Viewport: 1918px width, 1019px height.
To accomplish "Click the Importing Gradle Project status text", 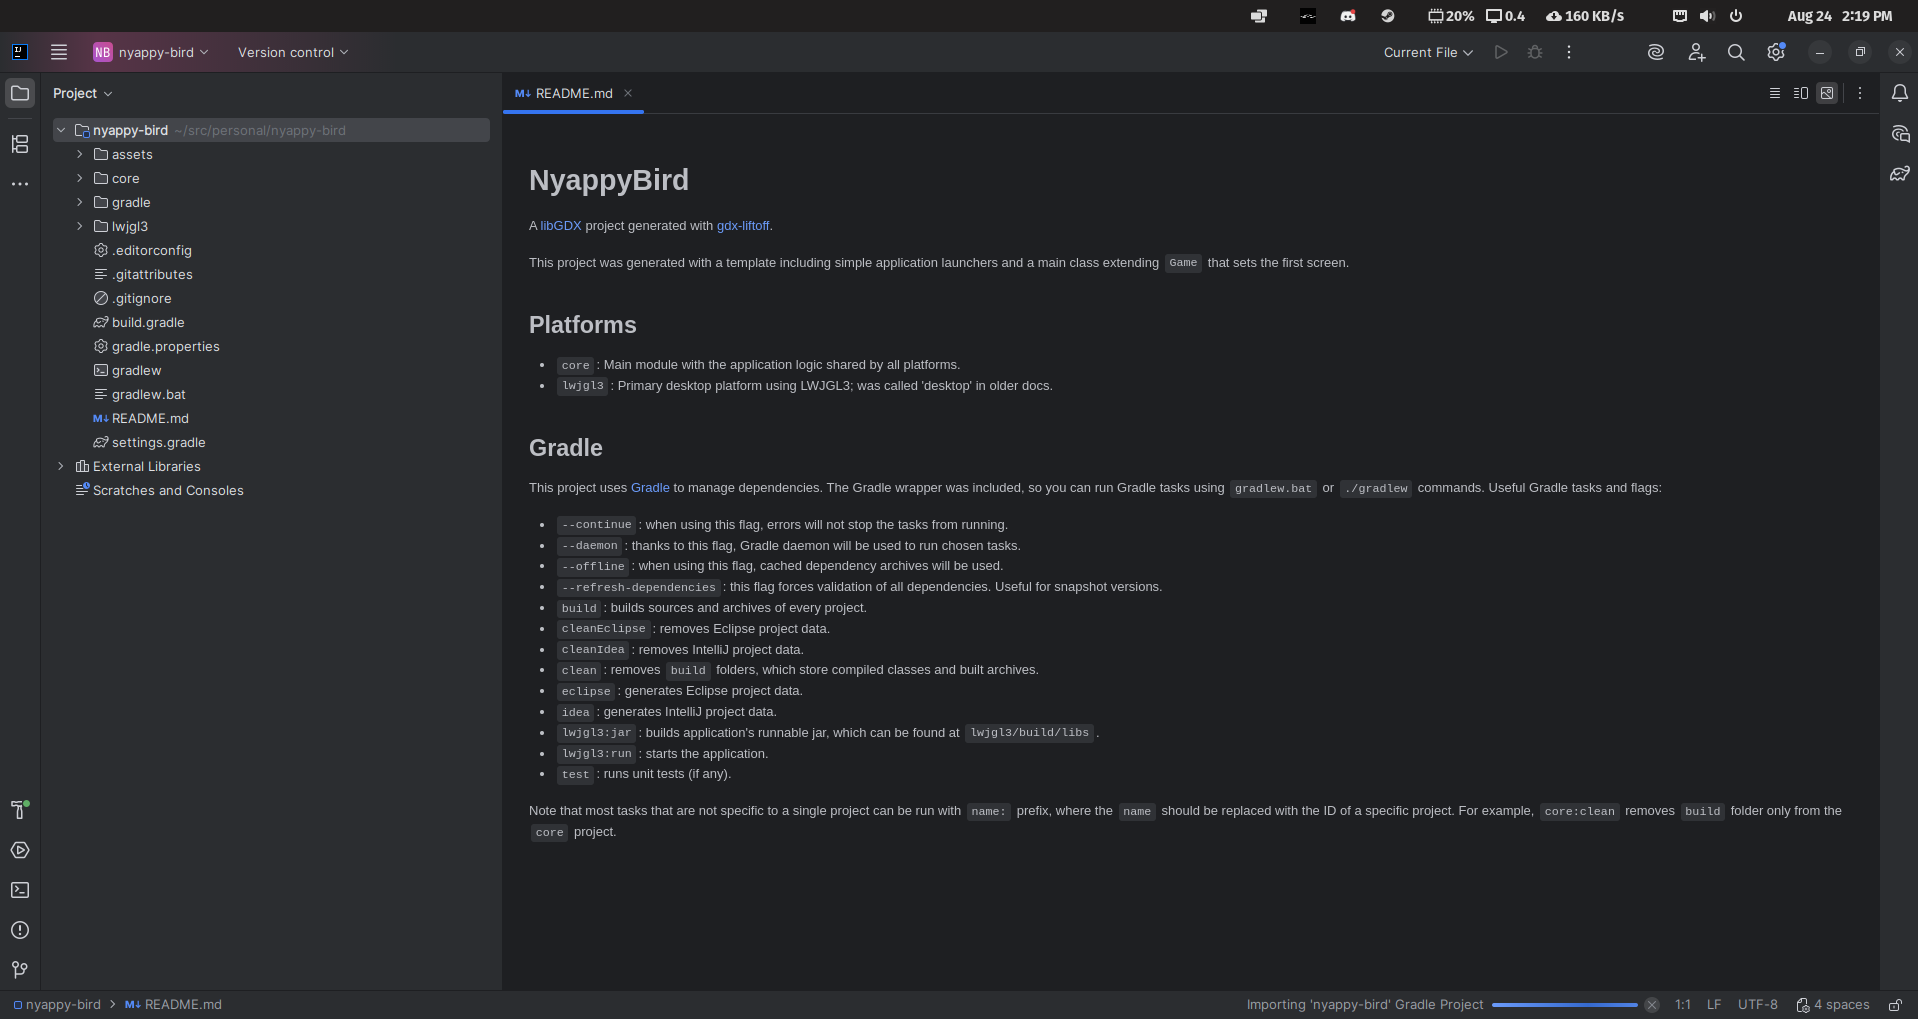I will (1365, 1005).
